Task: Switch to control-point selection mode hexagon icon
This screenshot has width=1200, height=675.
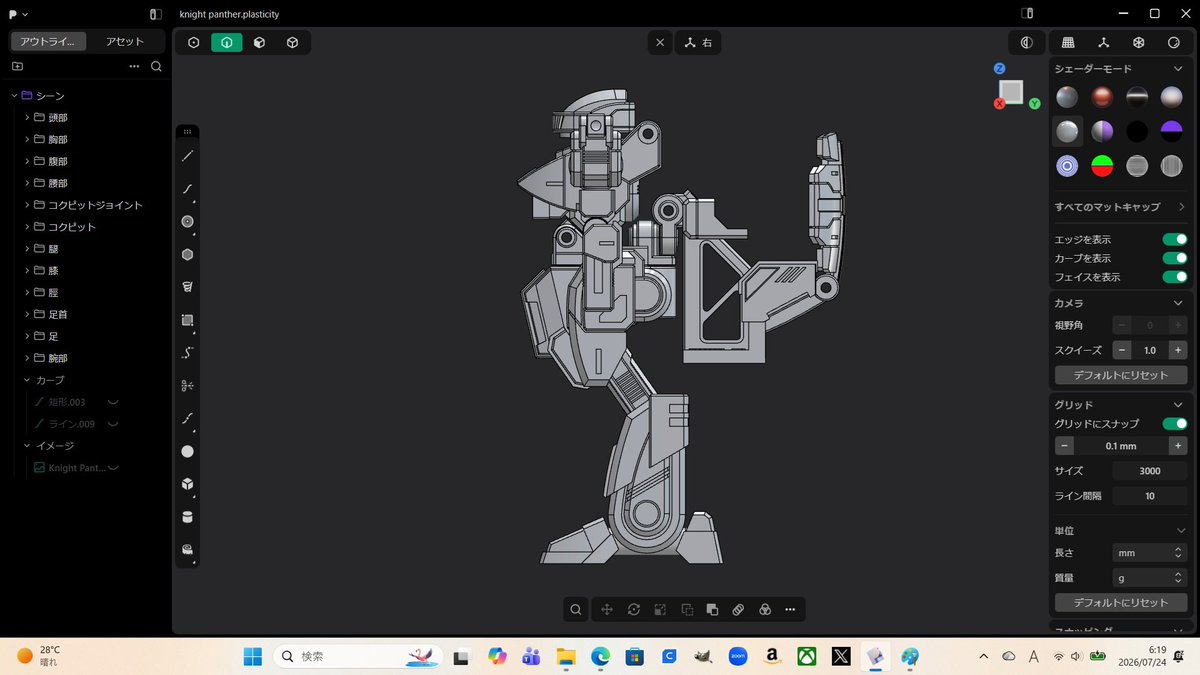Action: click(x=194, y=43)
